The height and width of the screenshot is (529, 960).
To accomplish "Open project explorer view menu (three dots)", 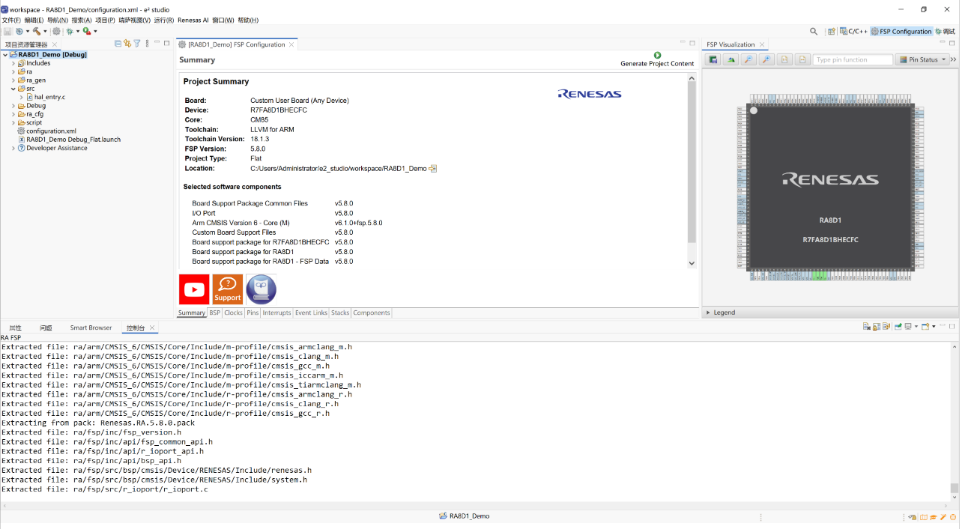I will 147,43.
